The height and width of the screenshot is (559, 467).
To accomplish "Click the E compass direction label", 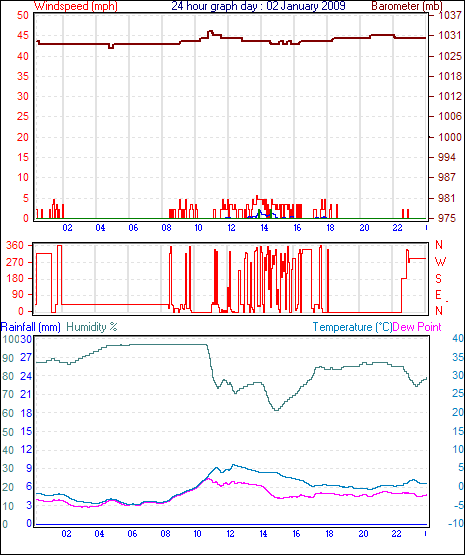I will click(438, 295).
